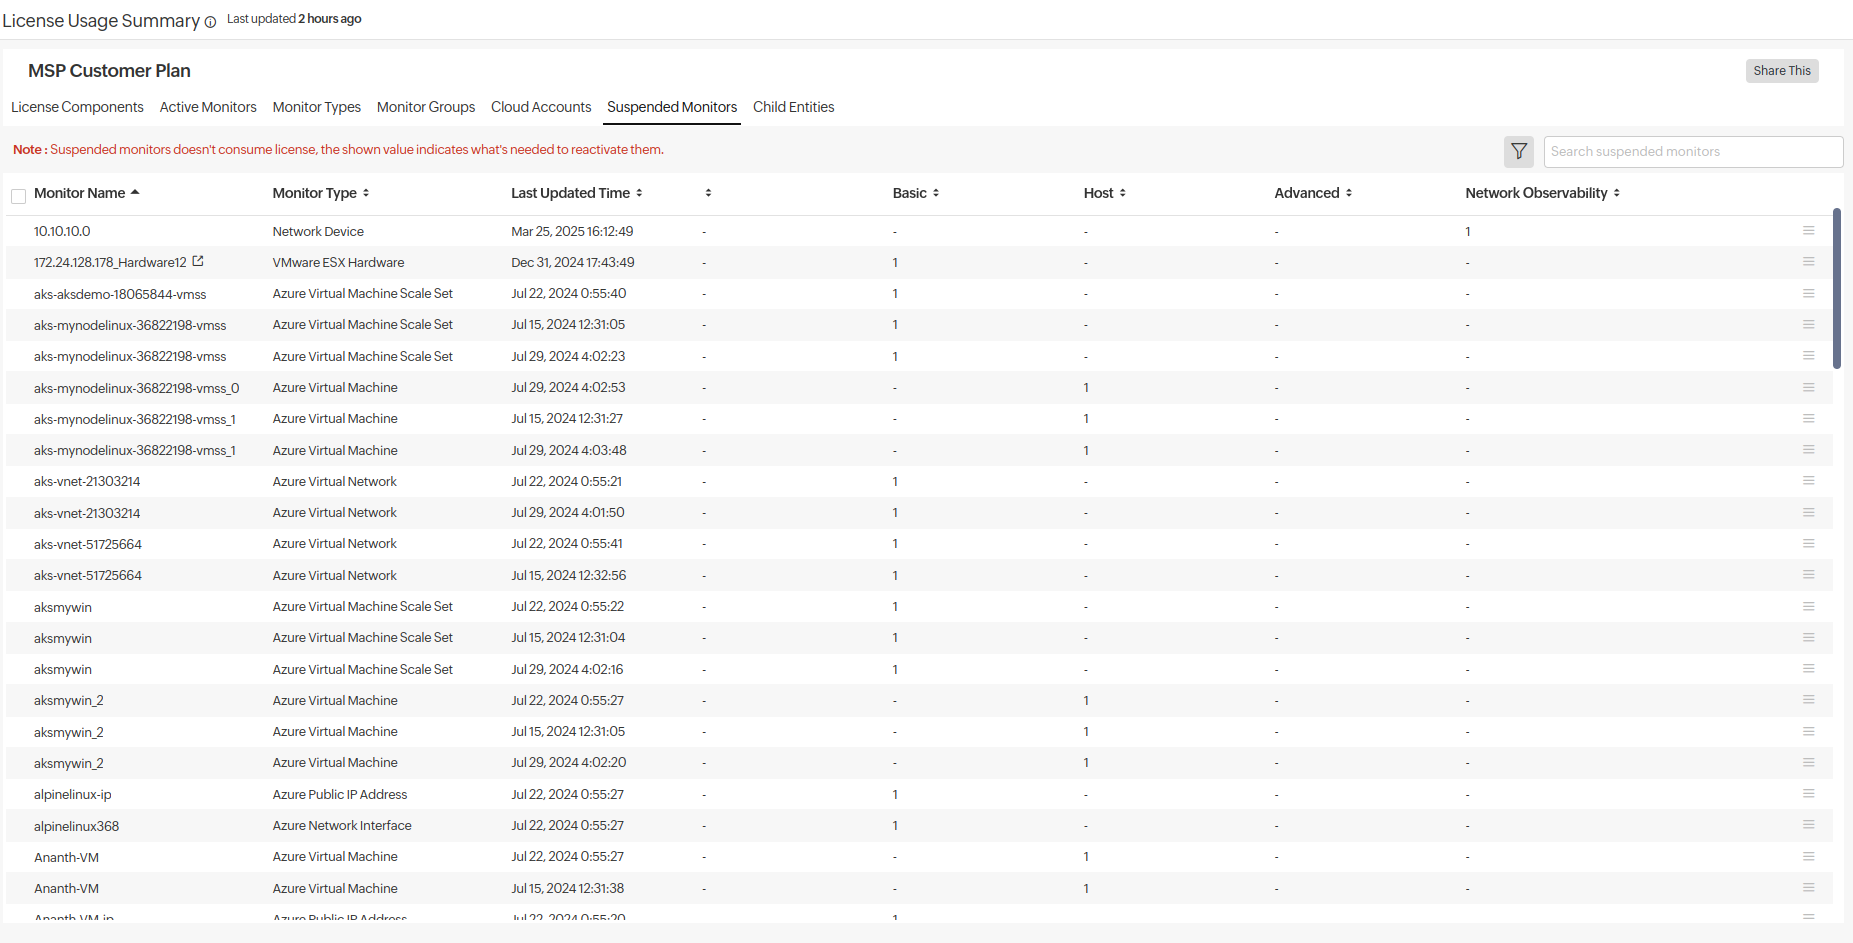Open external link icon for 172.24.128.178_Hardware12
The width and height of the screenshot is (1853, 943).
click(198, 261)
